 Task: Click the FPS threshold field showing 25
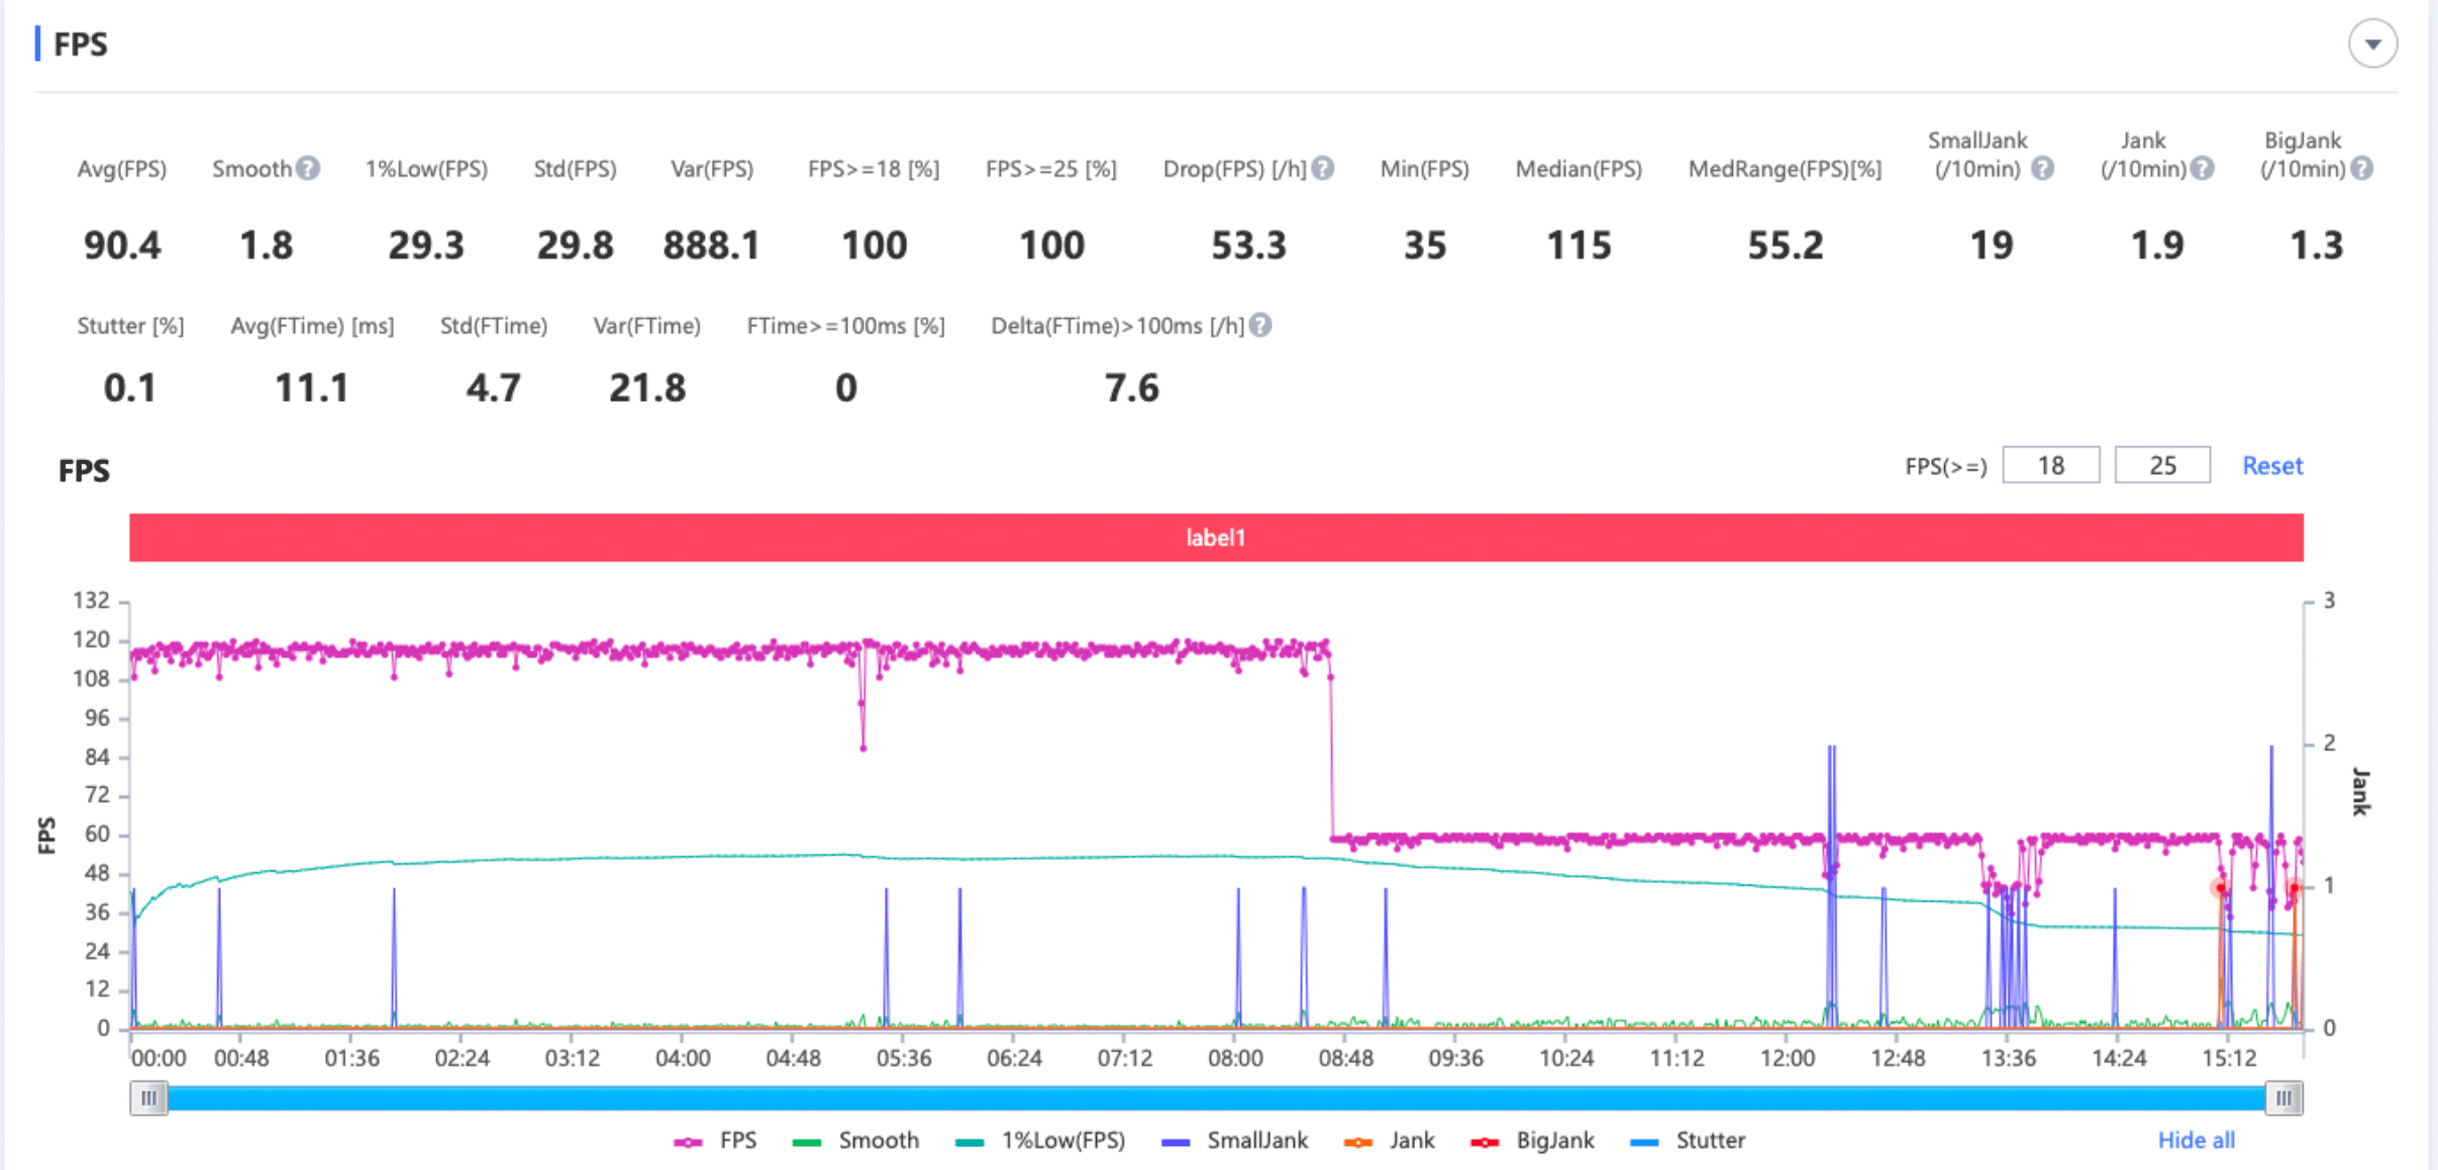point(2162,466)
